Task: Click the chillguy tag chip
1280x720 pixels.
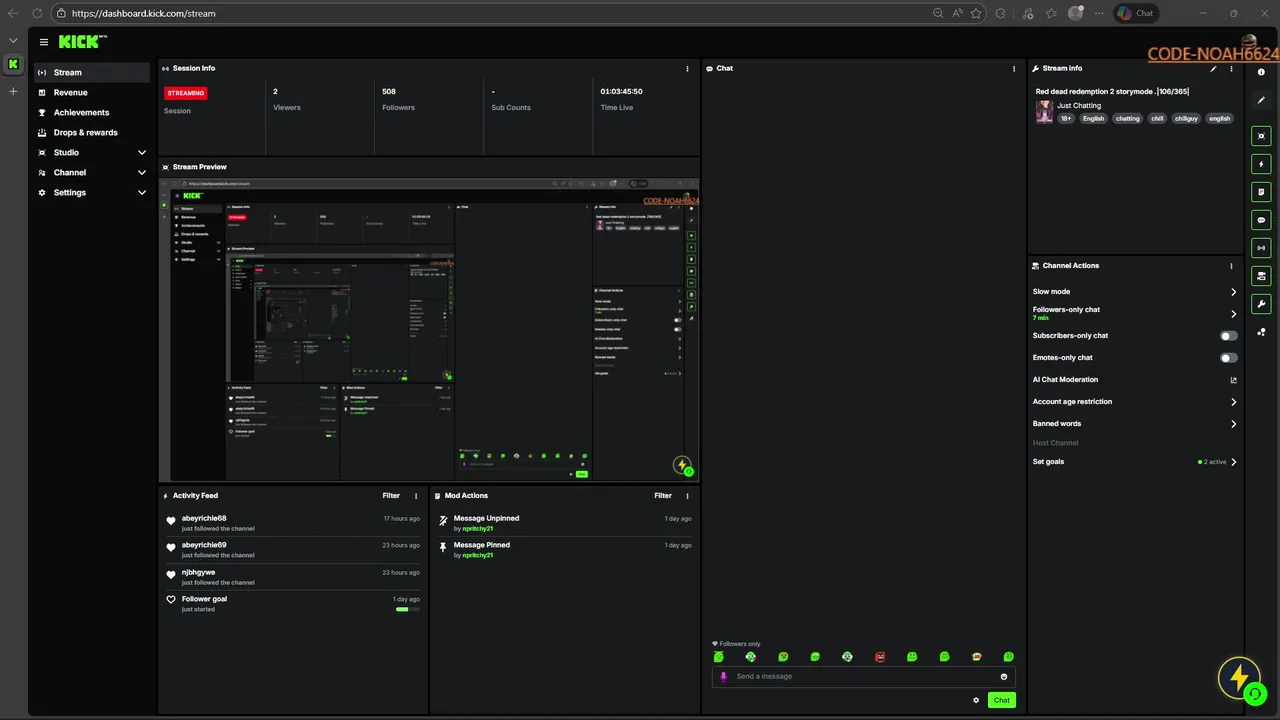Action: click(1186, 119)
